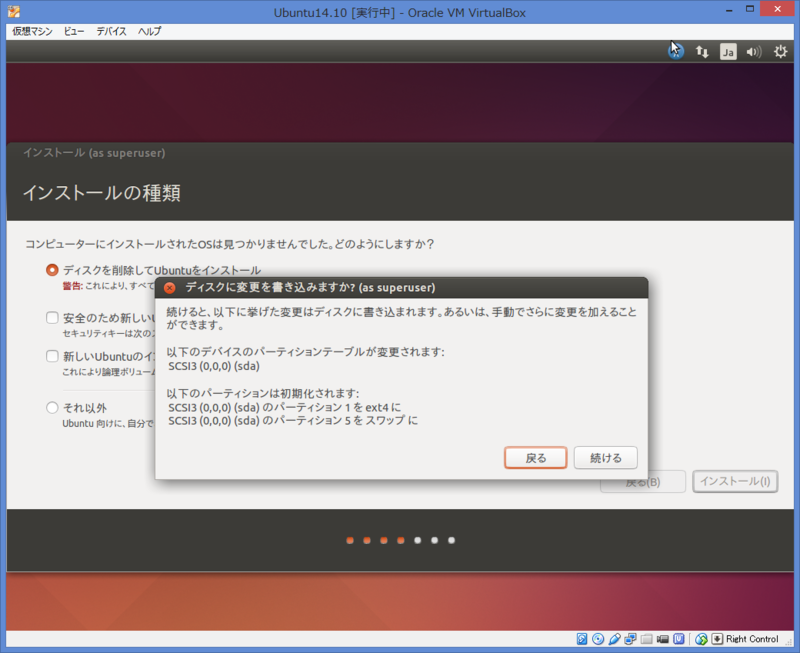800x653 pixels.
Task: Click the installer progress dot indicator
Action: [x=400, y=540]
